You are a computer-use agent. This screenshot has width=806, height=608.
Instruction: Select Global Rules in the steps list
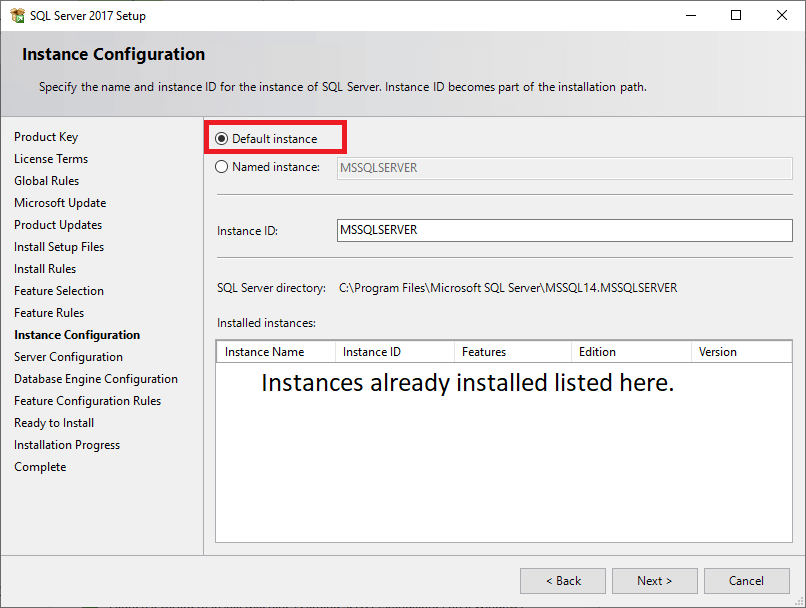[47, 181]
